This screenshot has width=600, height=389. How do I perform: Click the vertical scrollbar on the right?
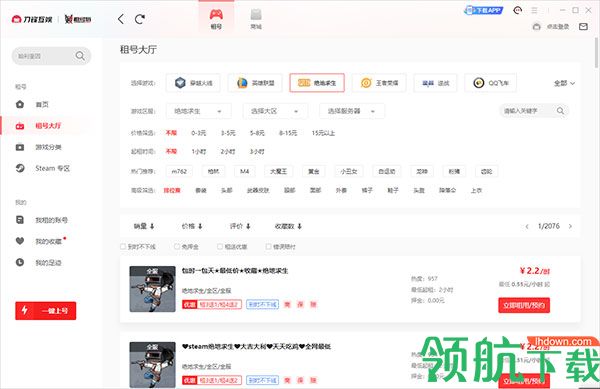click(x=597, y=54)
